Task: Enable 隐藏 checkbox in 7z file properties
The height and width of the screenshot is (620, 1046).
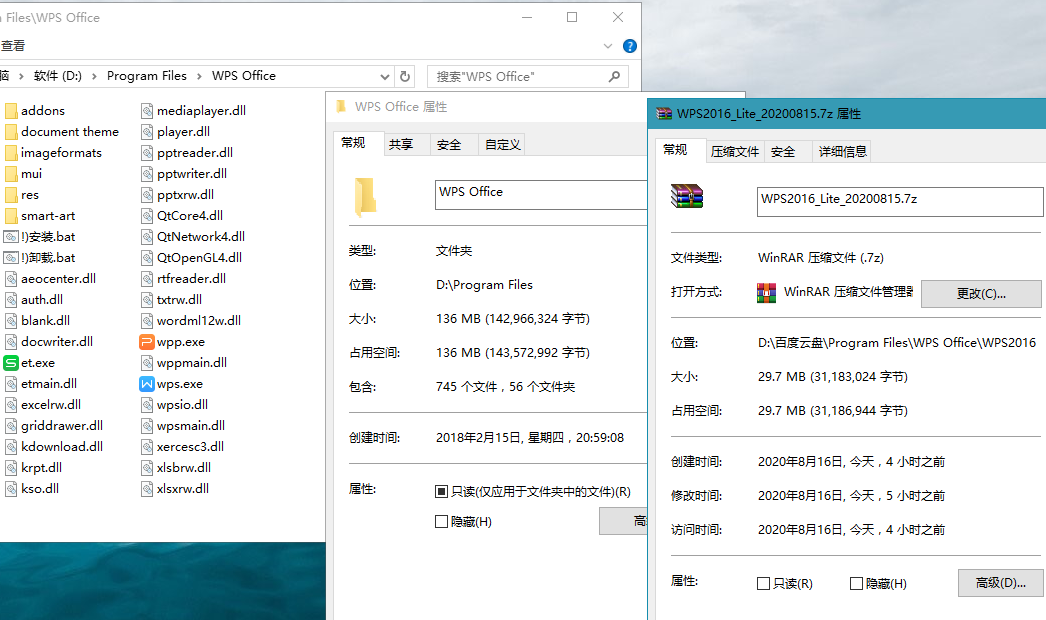Action: [856, 584]
